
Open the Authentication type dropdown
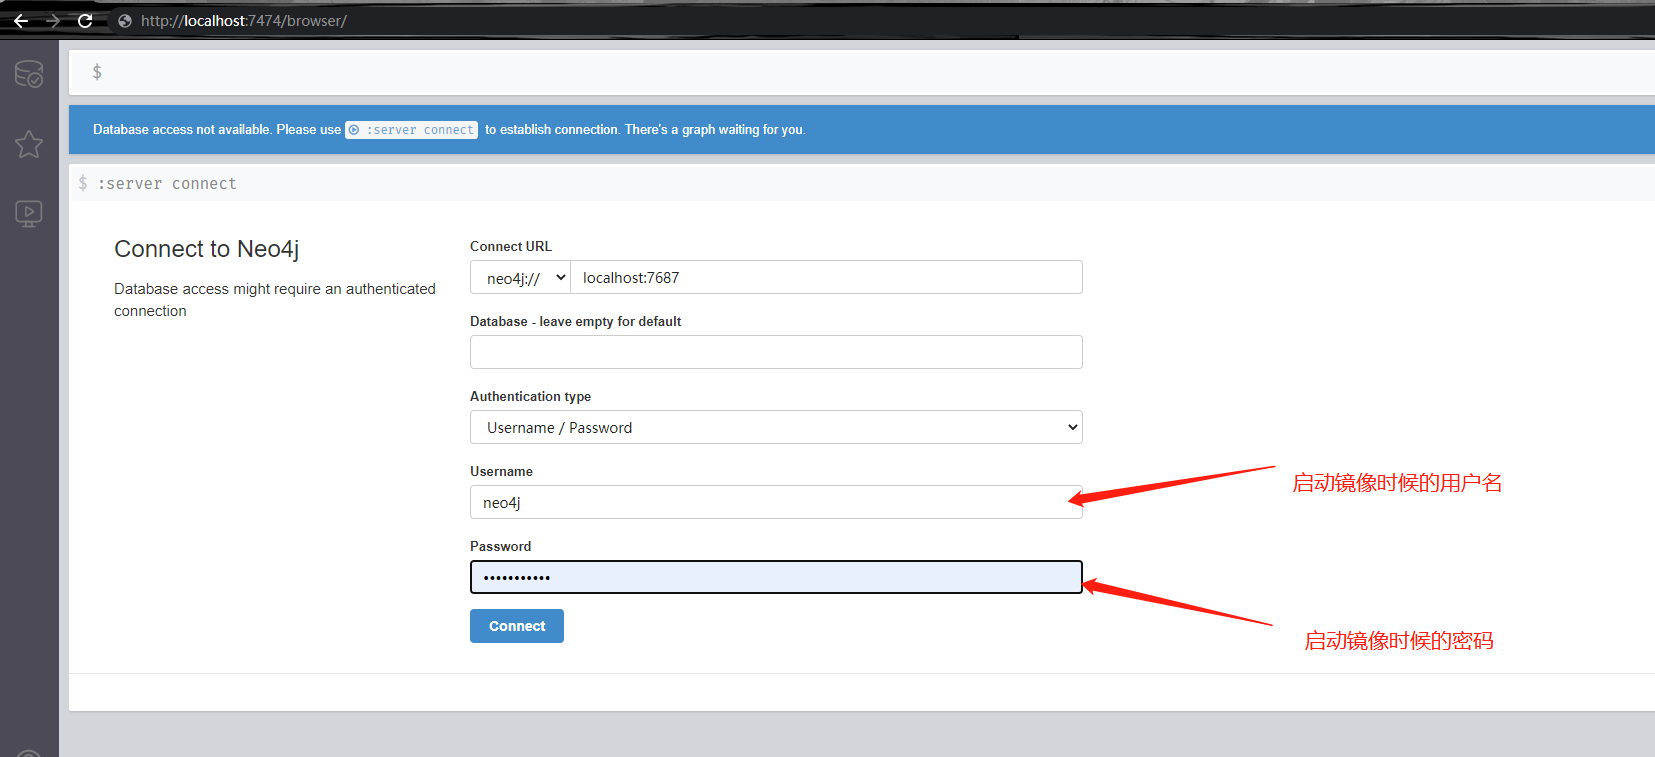click(x=776, y=427)
